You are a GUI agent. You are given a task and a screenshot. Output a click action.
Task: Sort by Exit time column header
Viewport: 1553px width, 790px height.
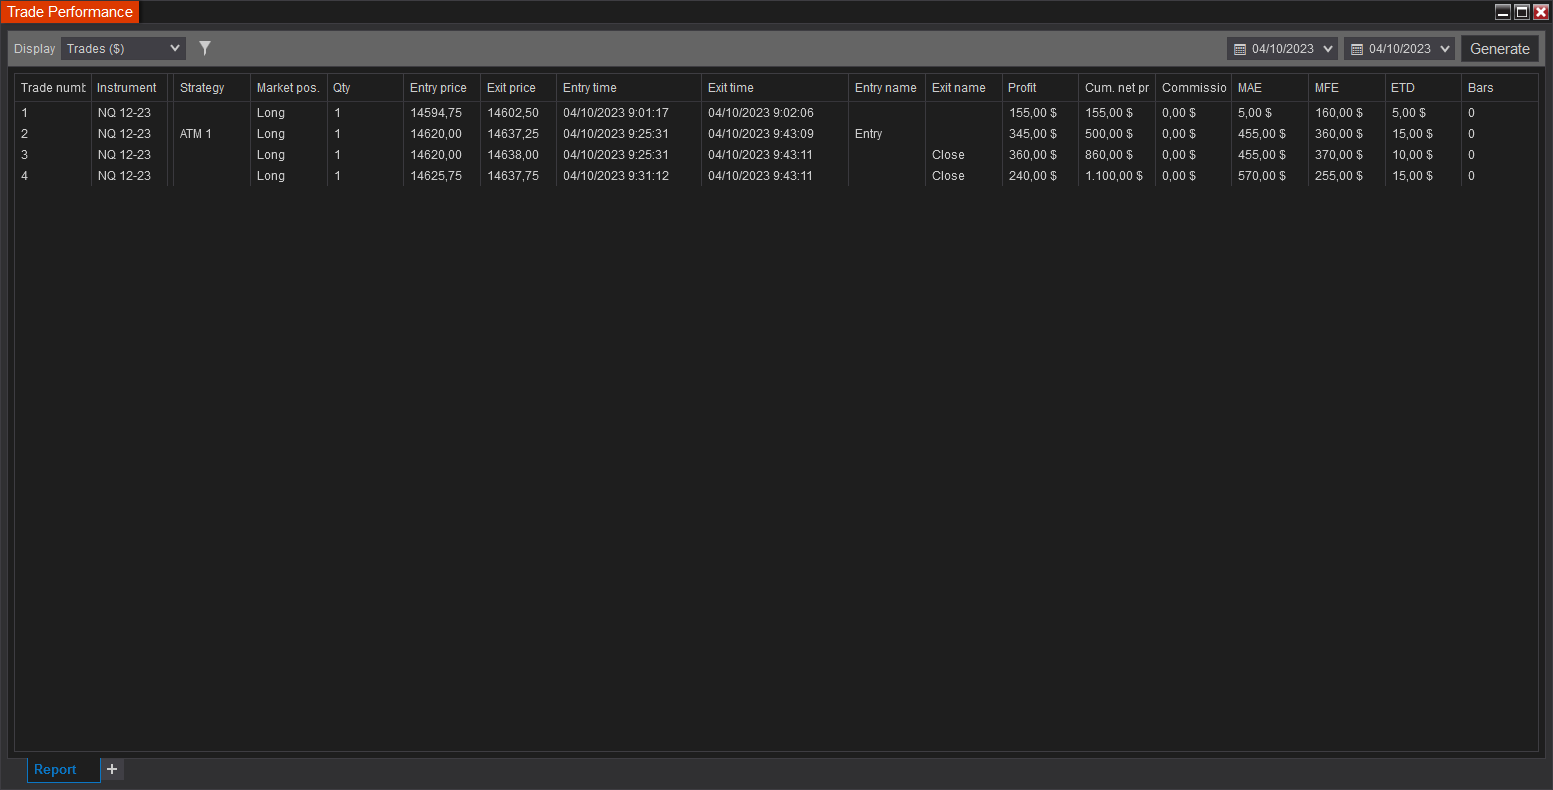coord(775,88)
